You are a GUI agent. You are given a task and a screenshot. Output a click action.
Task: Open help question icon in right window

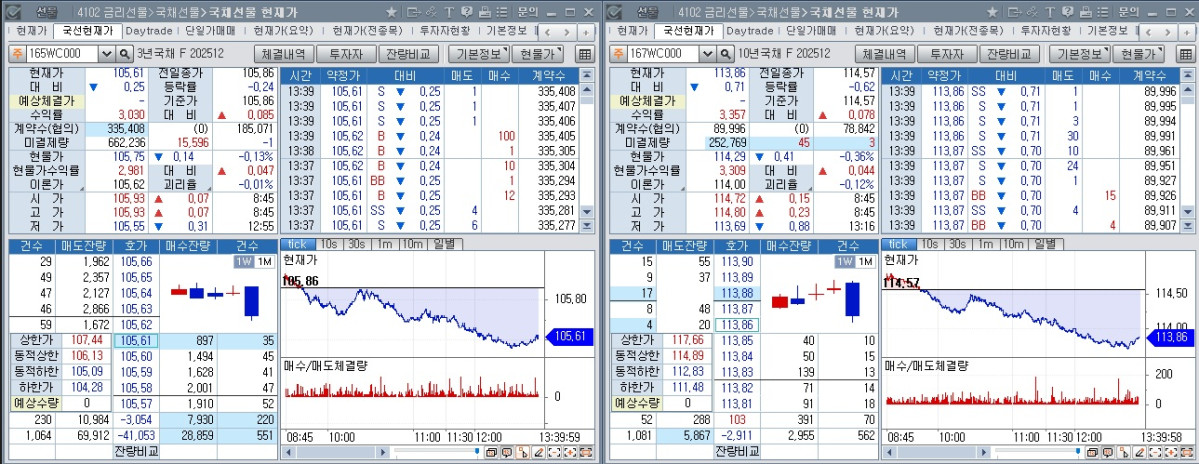[x=1067, y=12]
